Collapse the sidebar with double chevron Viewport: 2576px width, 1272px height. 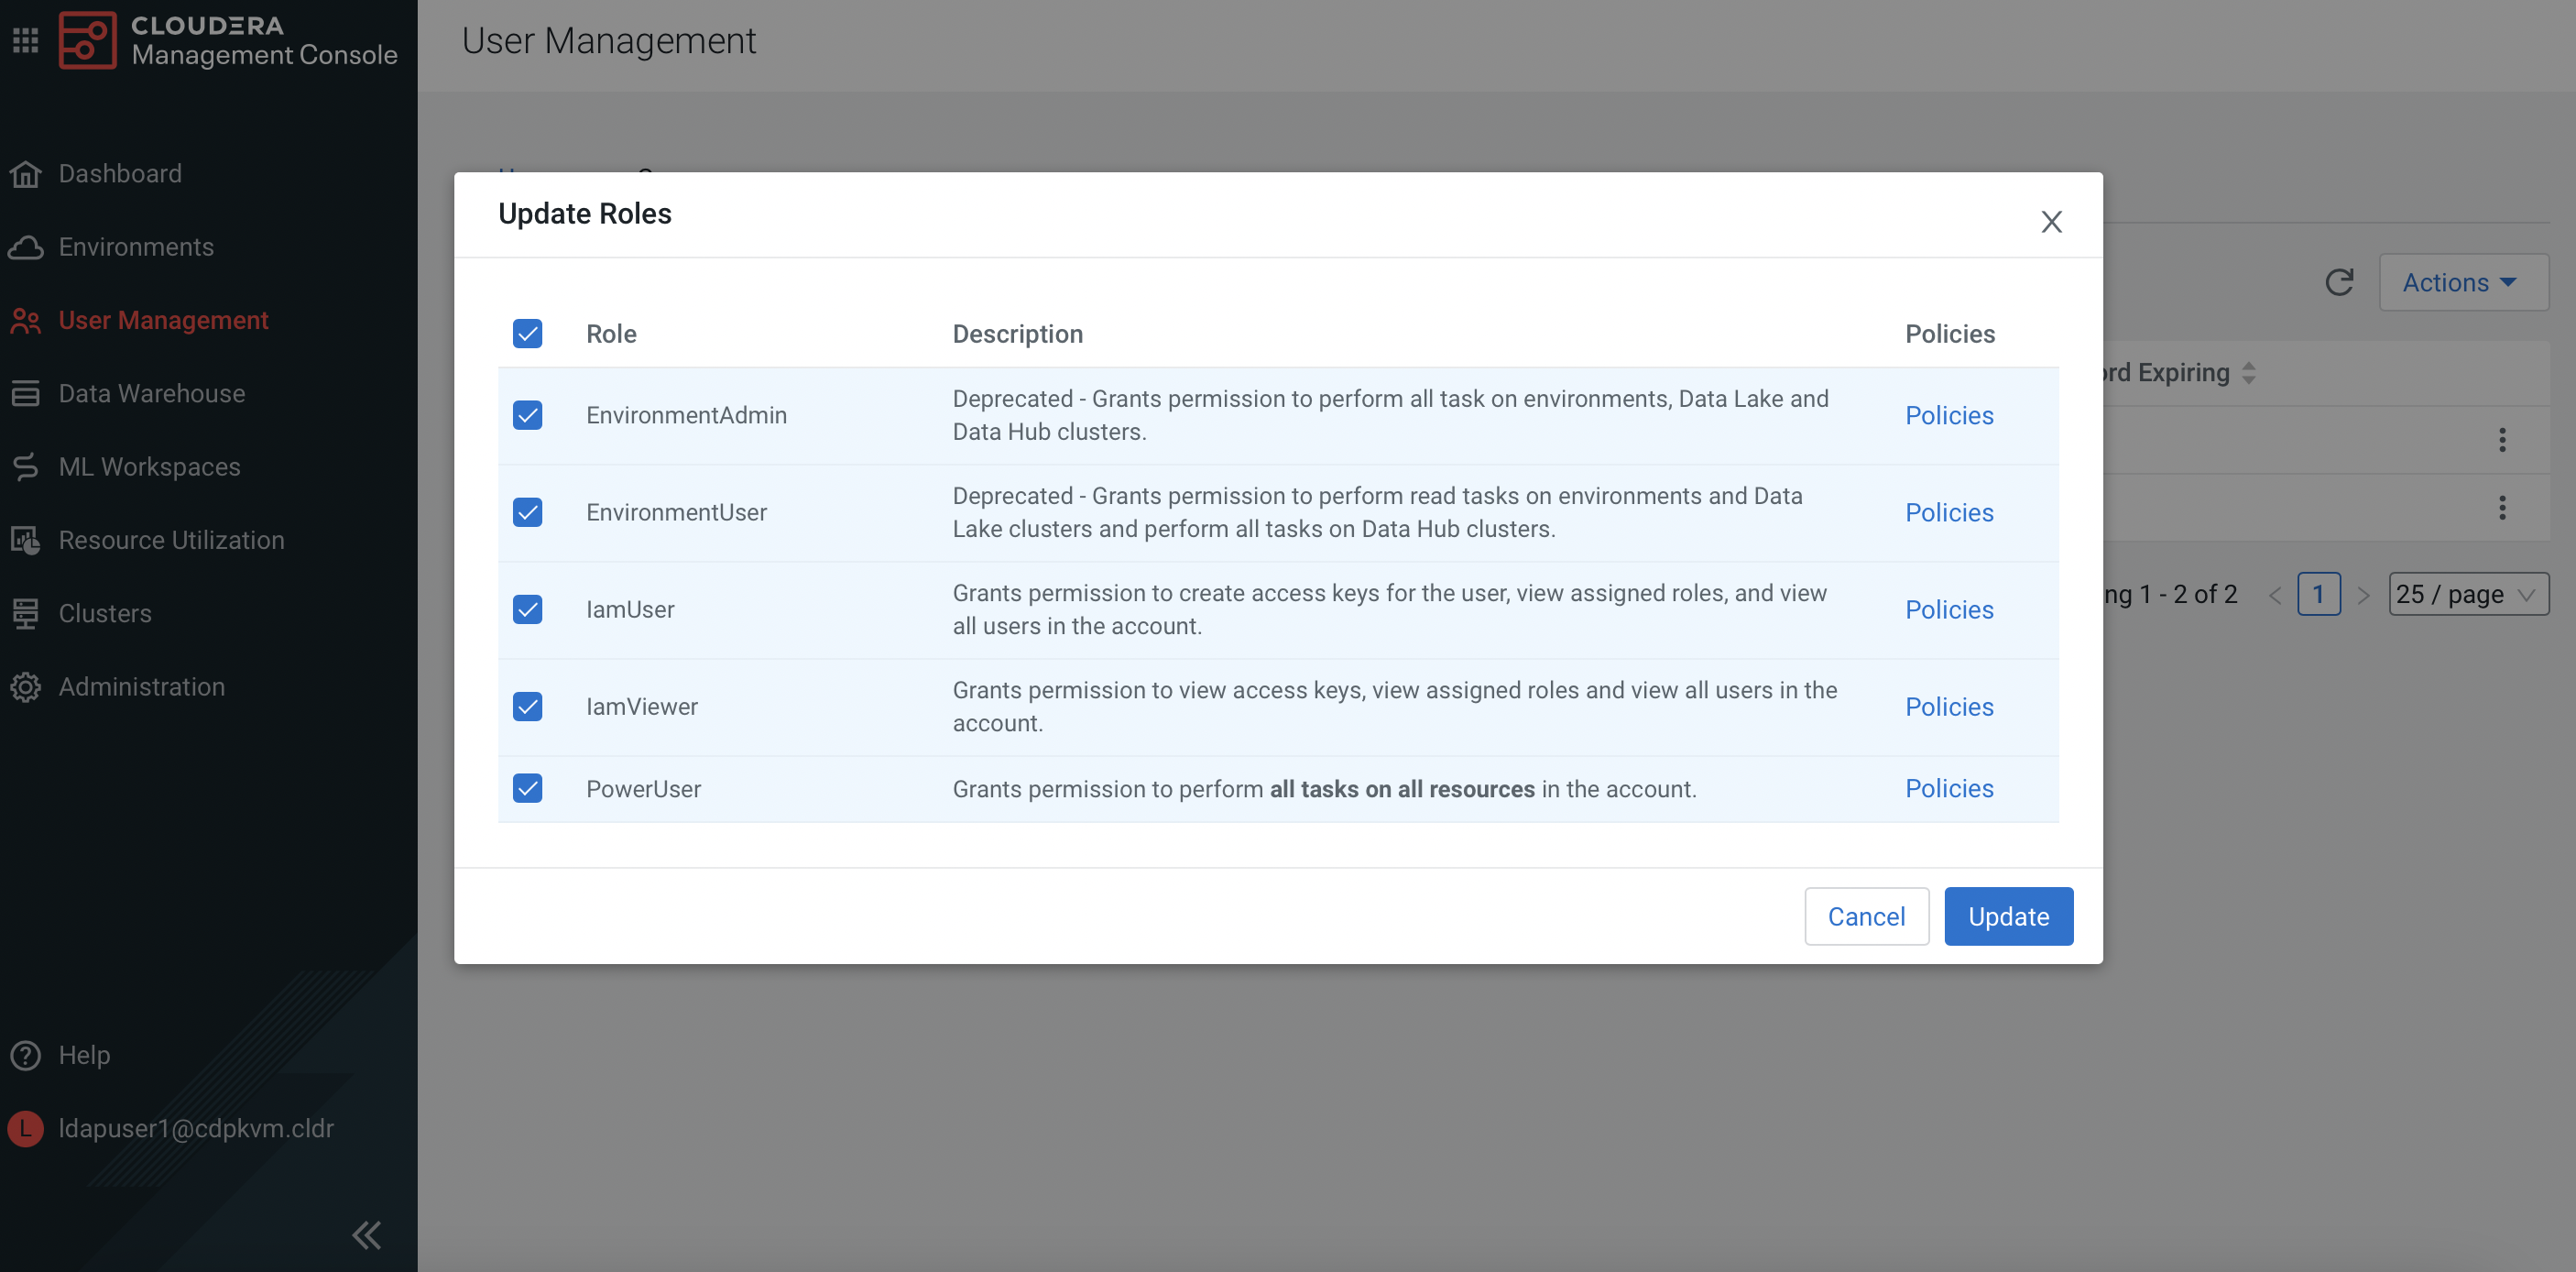pyautogui.click(x=366, y=1235)
